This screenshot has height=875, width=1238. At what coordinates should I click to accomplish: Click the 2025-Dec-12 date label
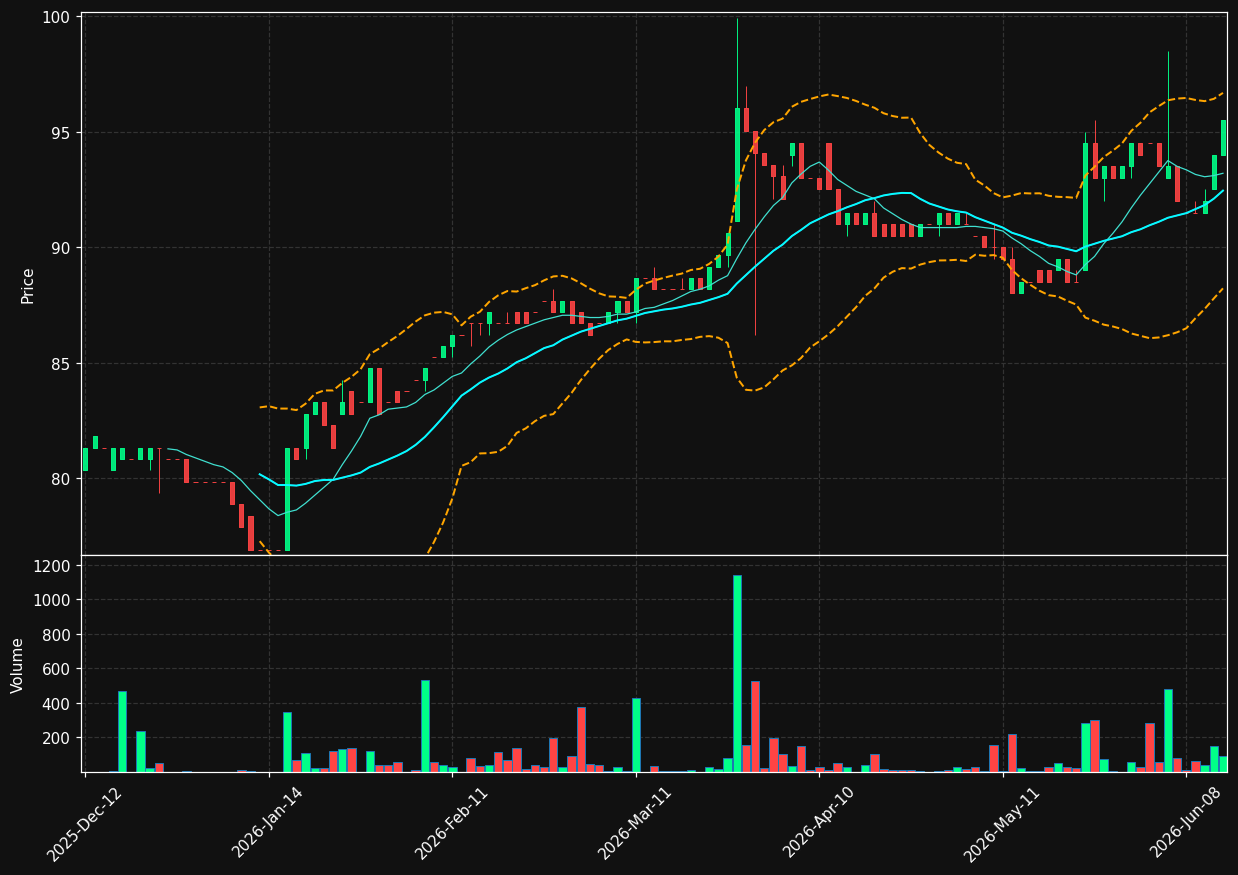(83, 823)
